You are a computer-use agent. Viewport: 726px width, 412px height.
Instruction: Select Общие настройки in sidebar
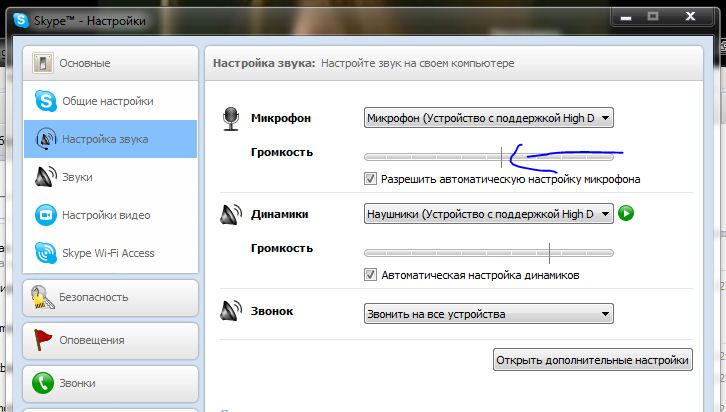tap(110, 101)
